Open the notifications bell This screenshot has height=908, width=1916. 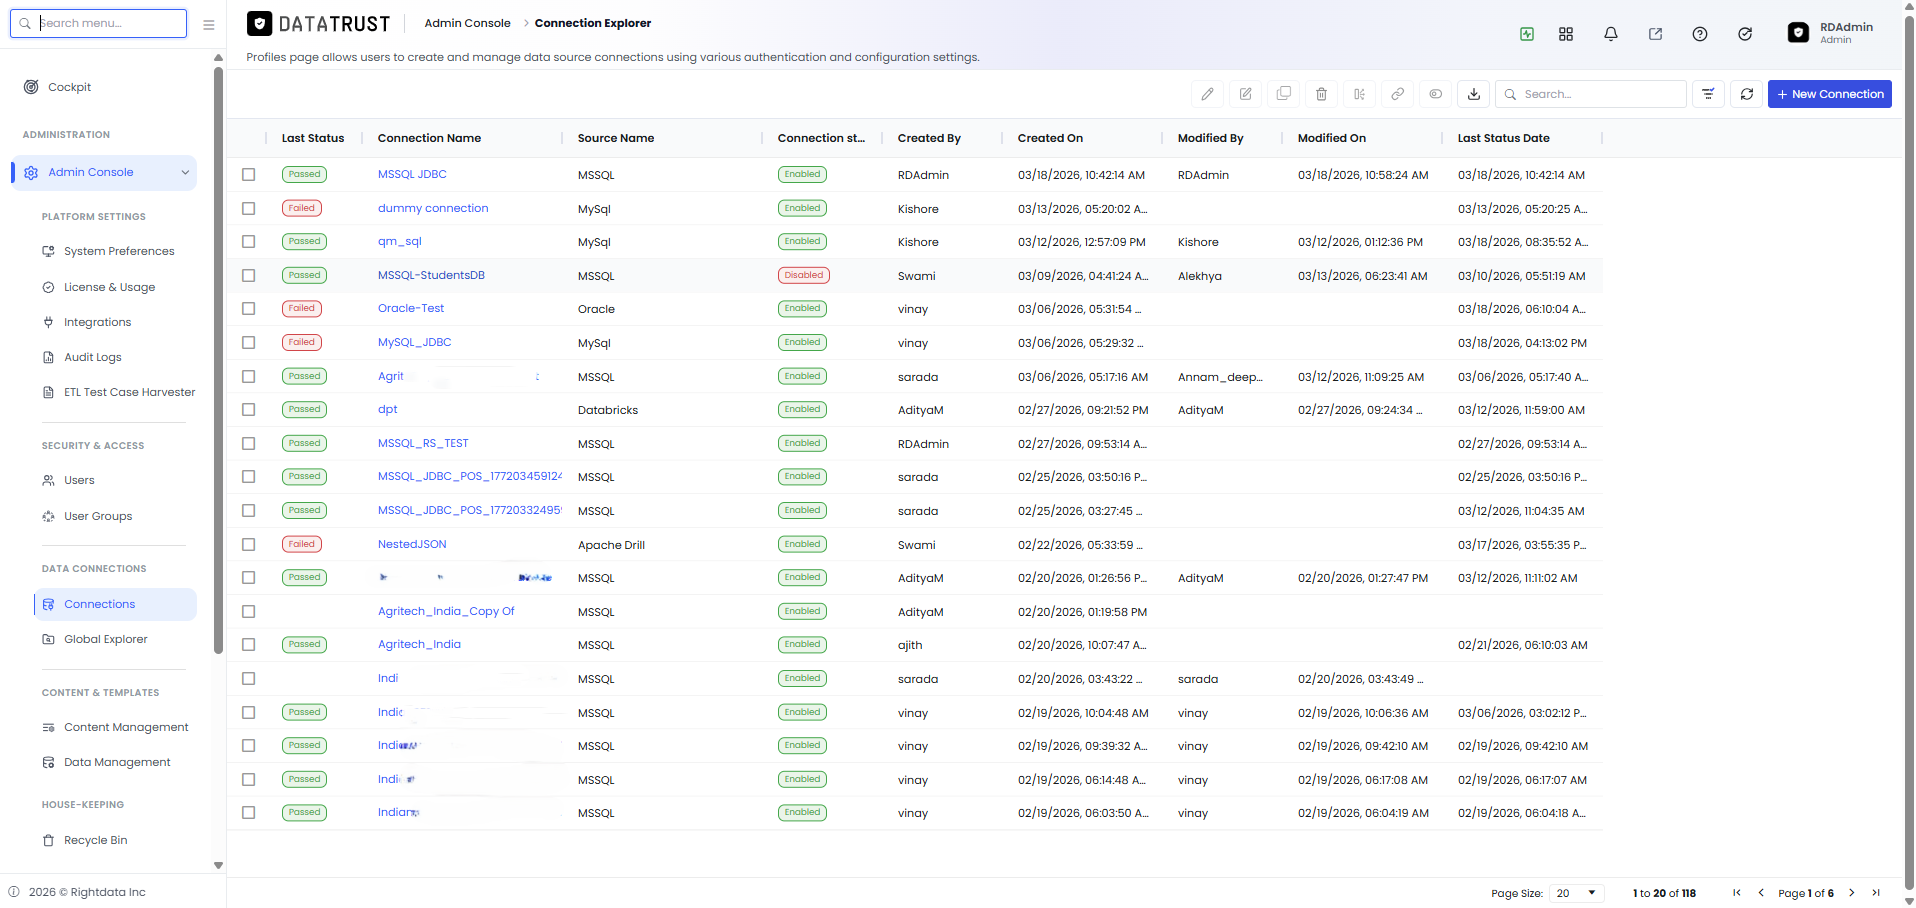(x=1611, y=34)
